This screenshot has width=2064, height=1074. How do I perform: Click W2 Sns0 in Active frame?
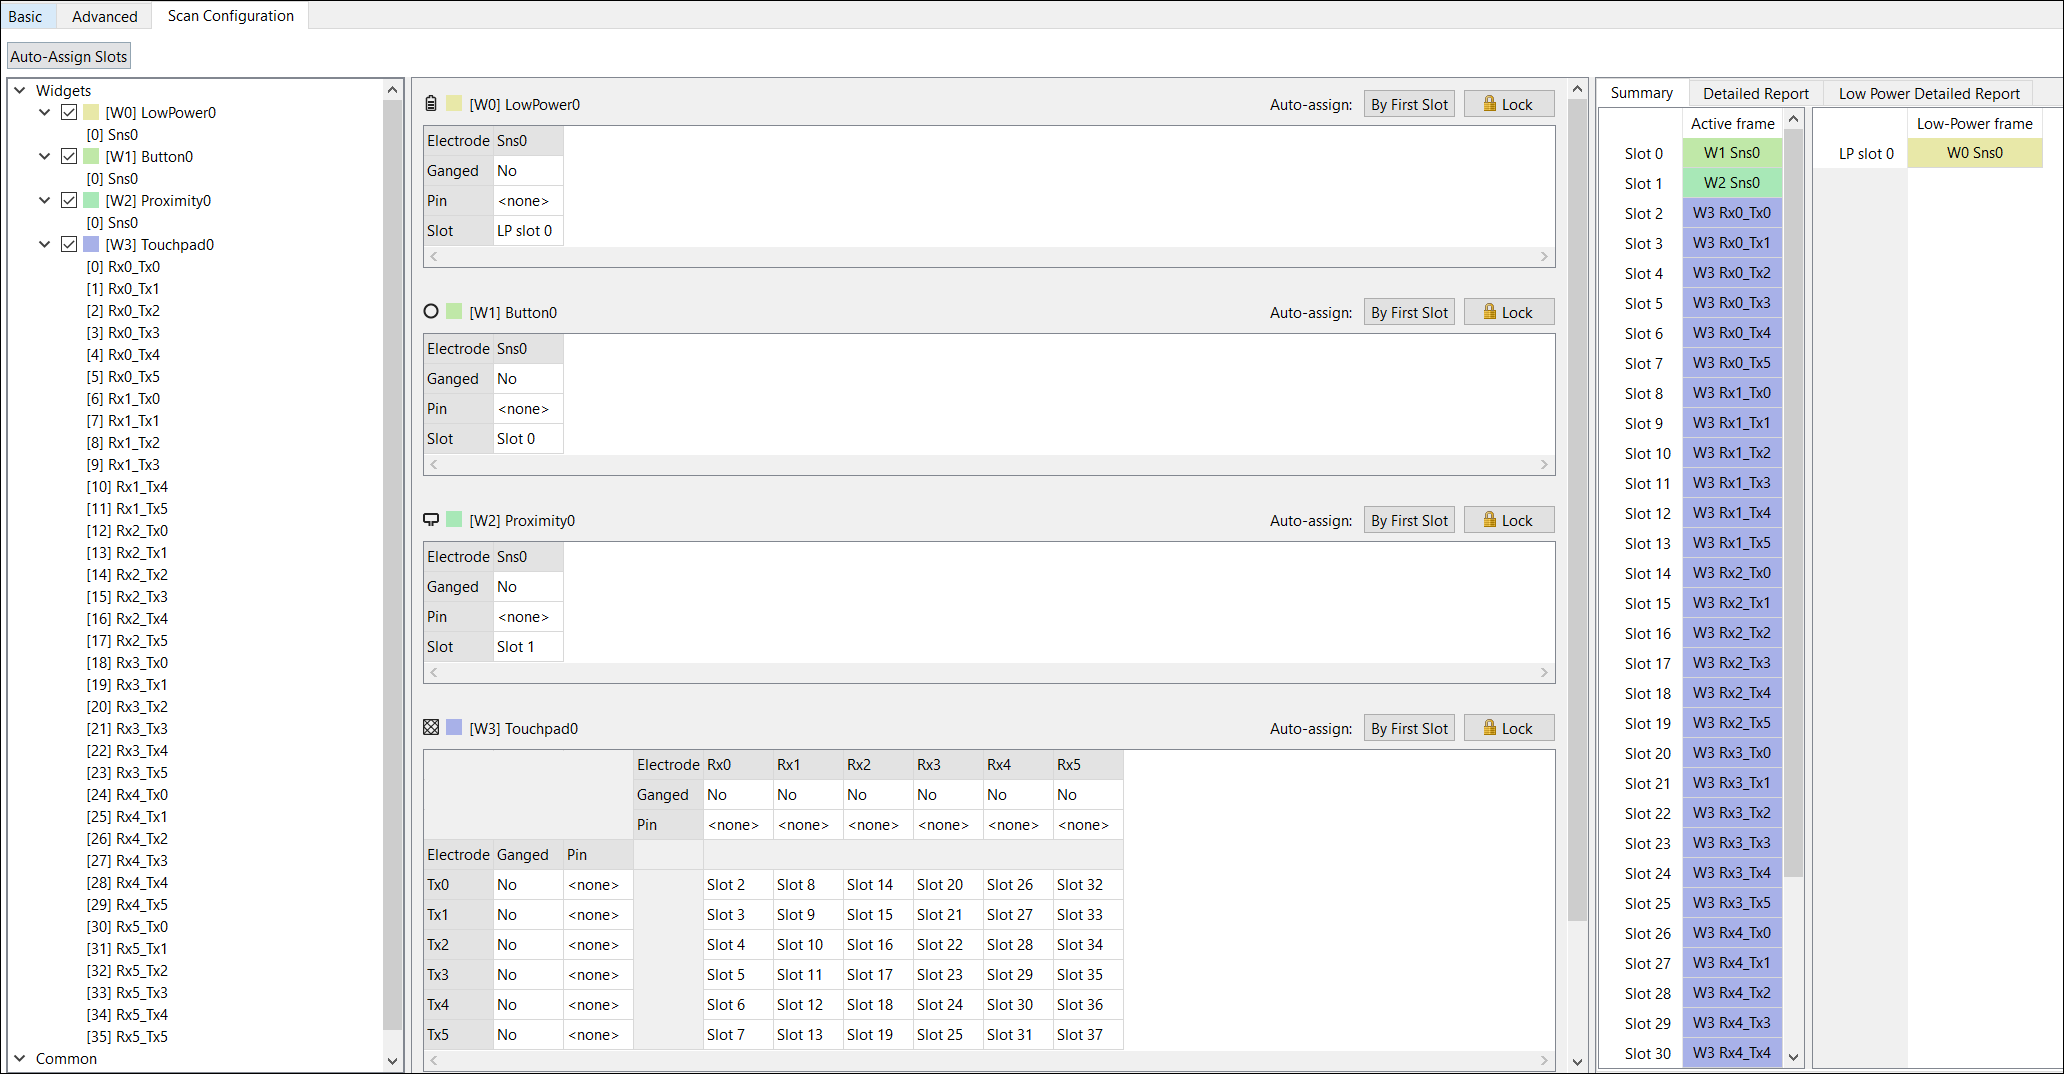tap(1732, 182)
